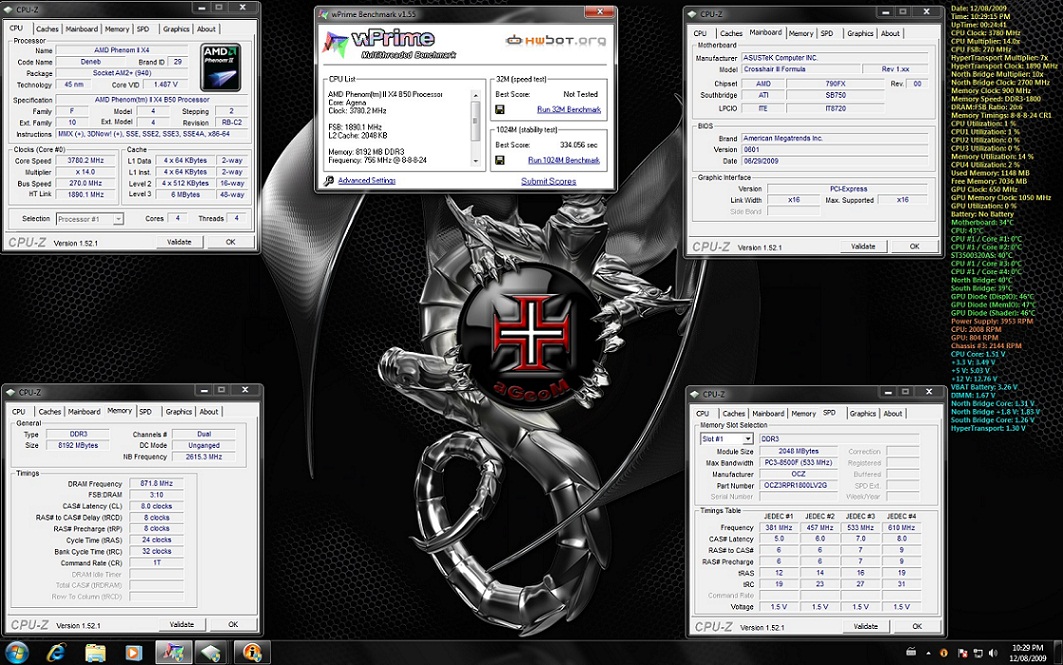The height and width of the screenshot is (665, 1063).
Task: Click the hwbot.org logo in wPrime
Action: 556,41
